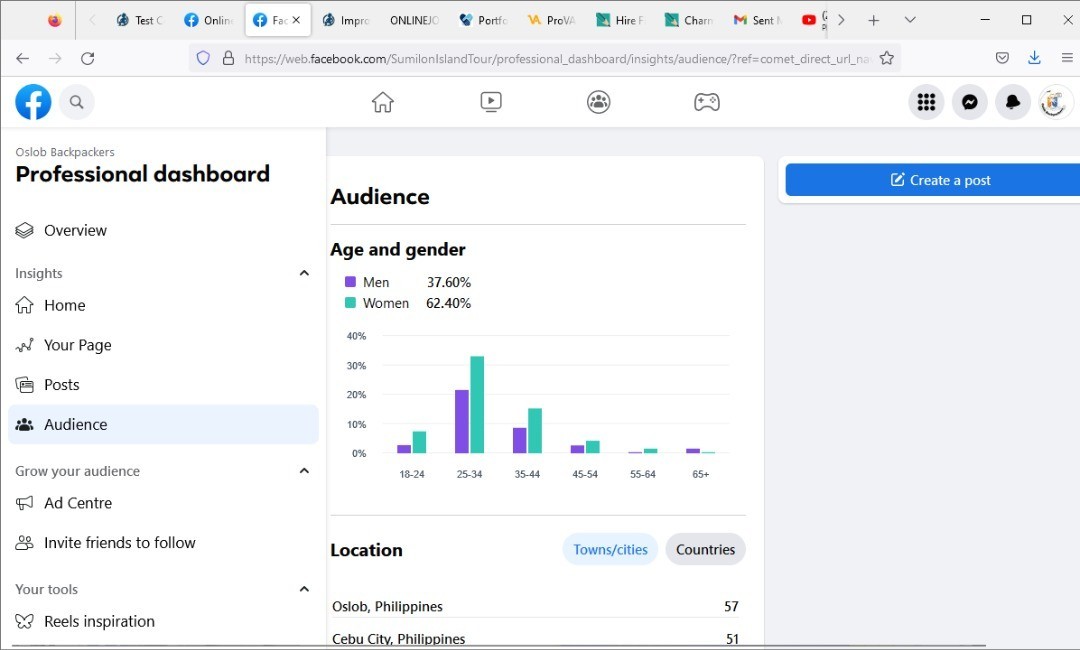The width and height of the screenshot is (1080, 650).
Task: Open Firefox Pocket save icon
Action: [x=1002, y=59]
